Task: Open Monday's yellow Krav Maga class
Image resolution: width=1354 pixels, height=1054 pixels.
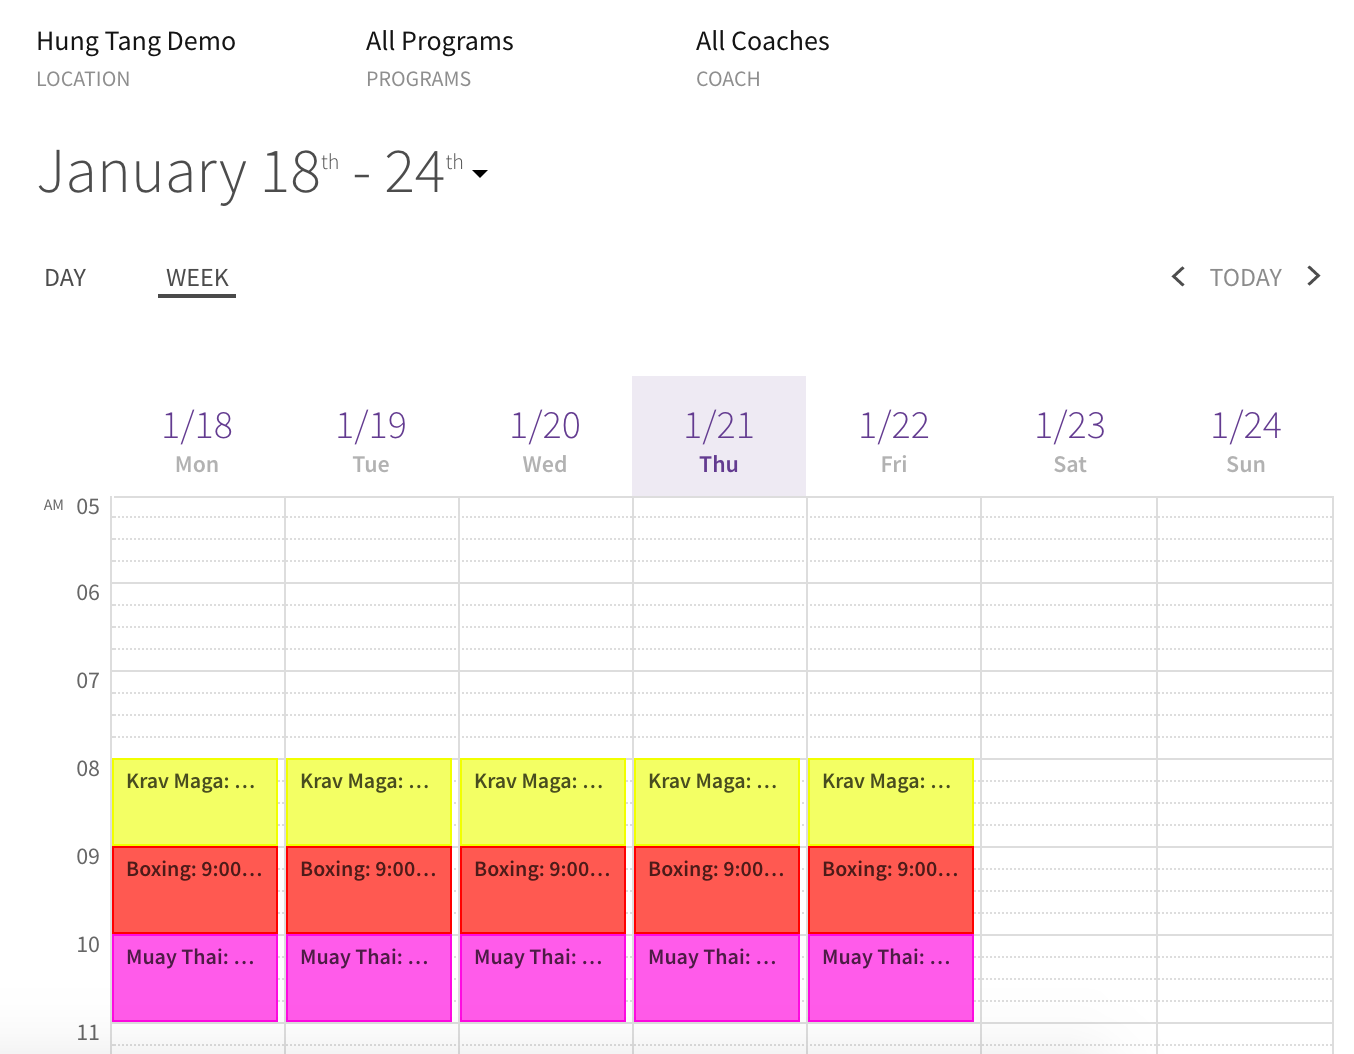Action: [x=195, y=802]
